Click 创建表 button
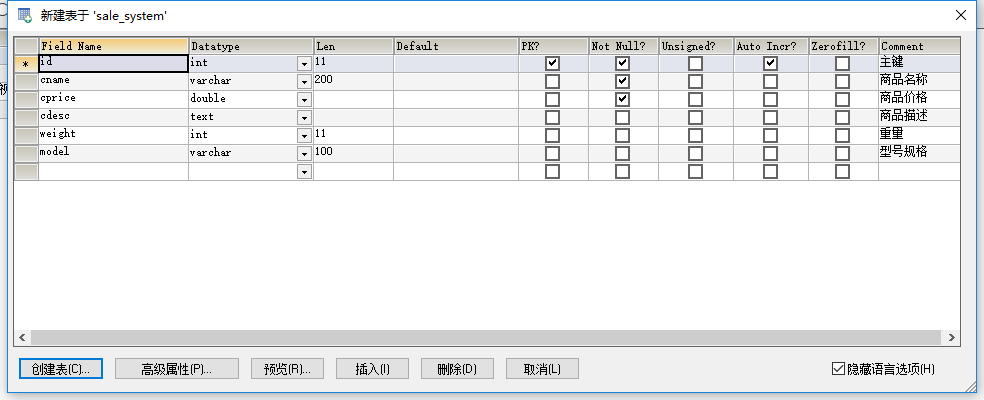 tap(61, 369)
